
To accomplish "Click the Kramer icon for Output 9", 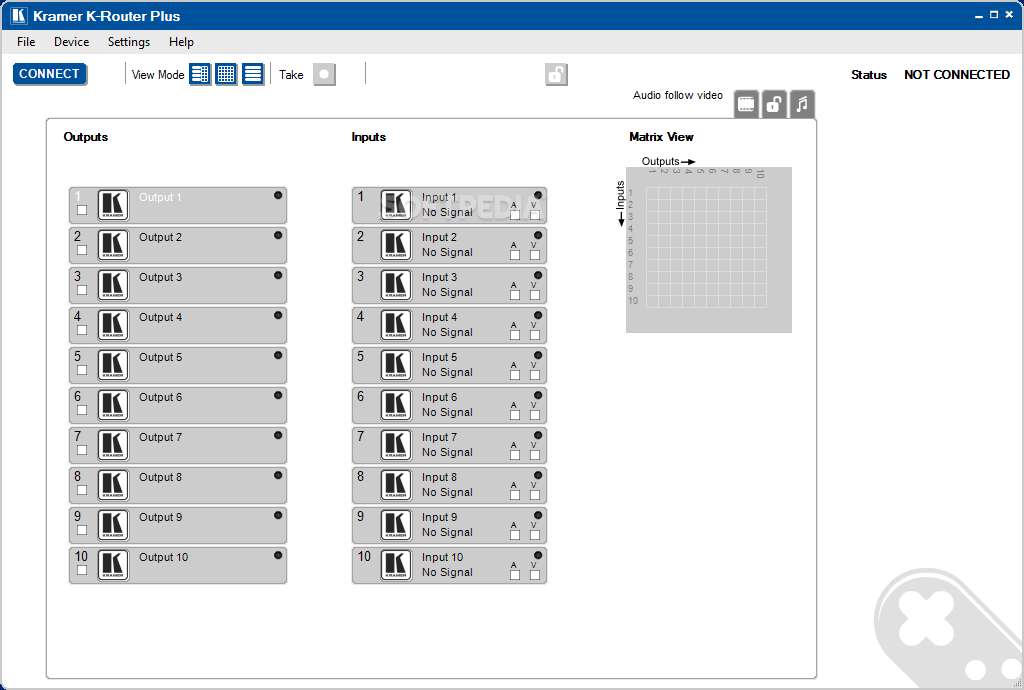I will click(113, 525).
